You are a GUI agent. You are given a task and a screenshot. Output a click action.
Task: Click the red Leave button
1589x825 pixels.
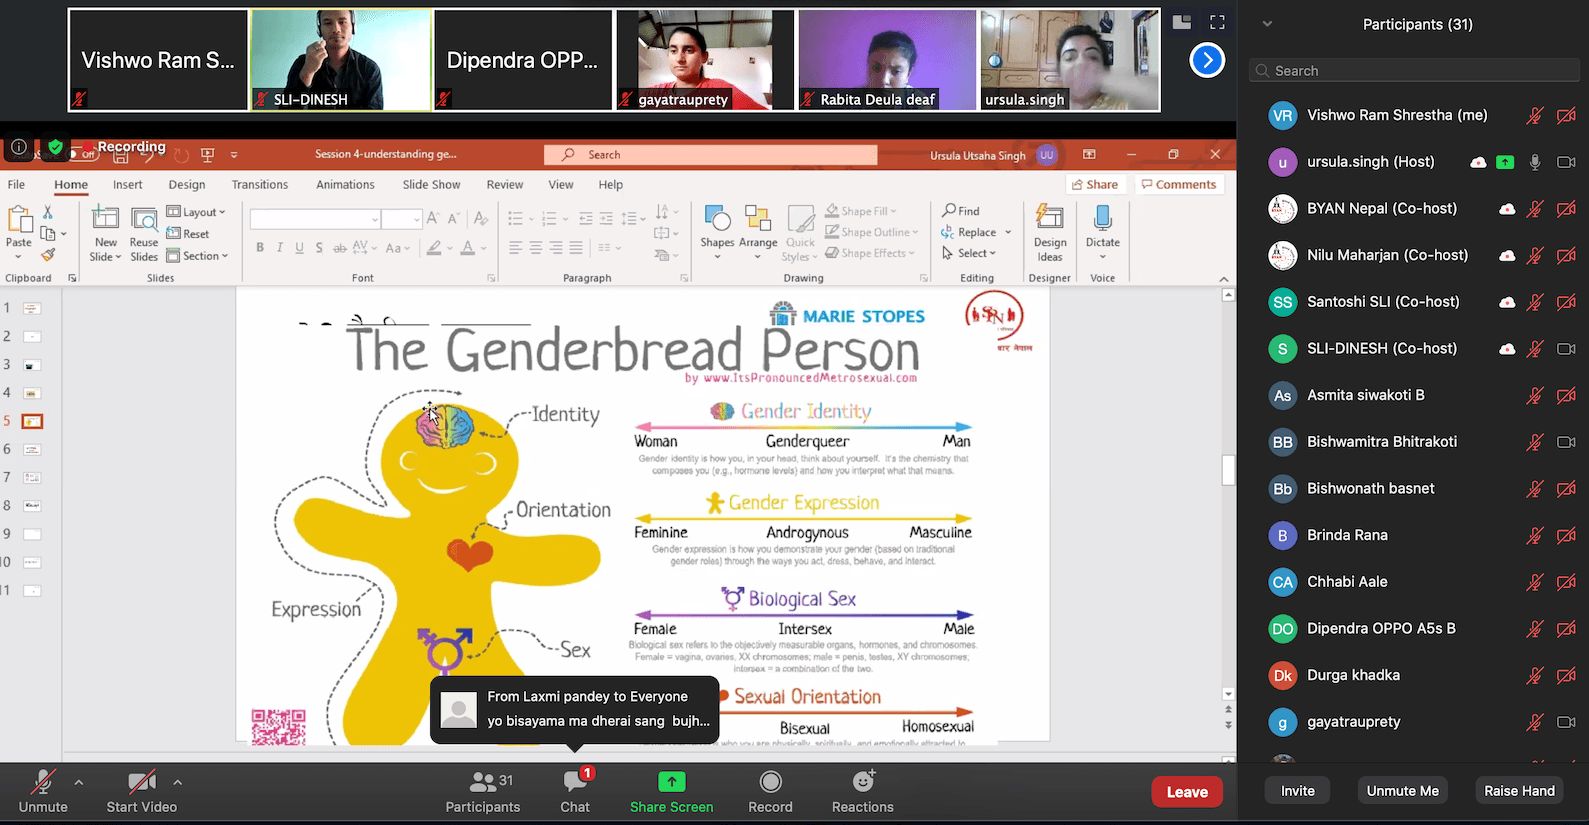click(1187, 792)
